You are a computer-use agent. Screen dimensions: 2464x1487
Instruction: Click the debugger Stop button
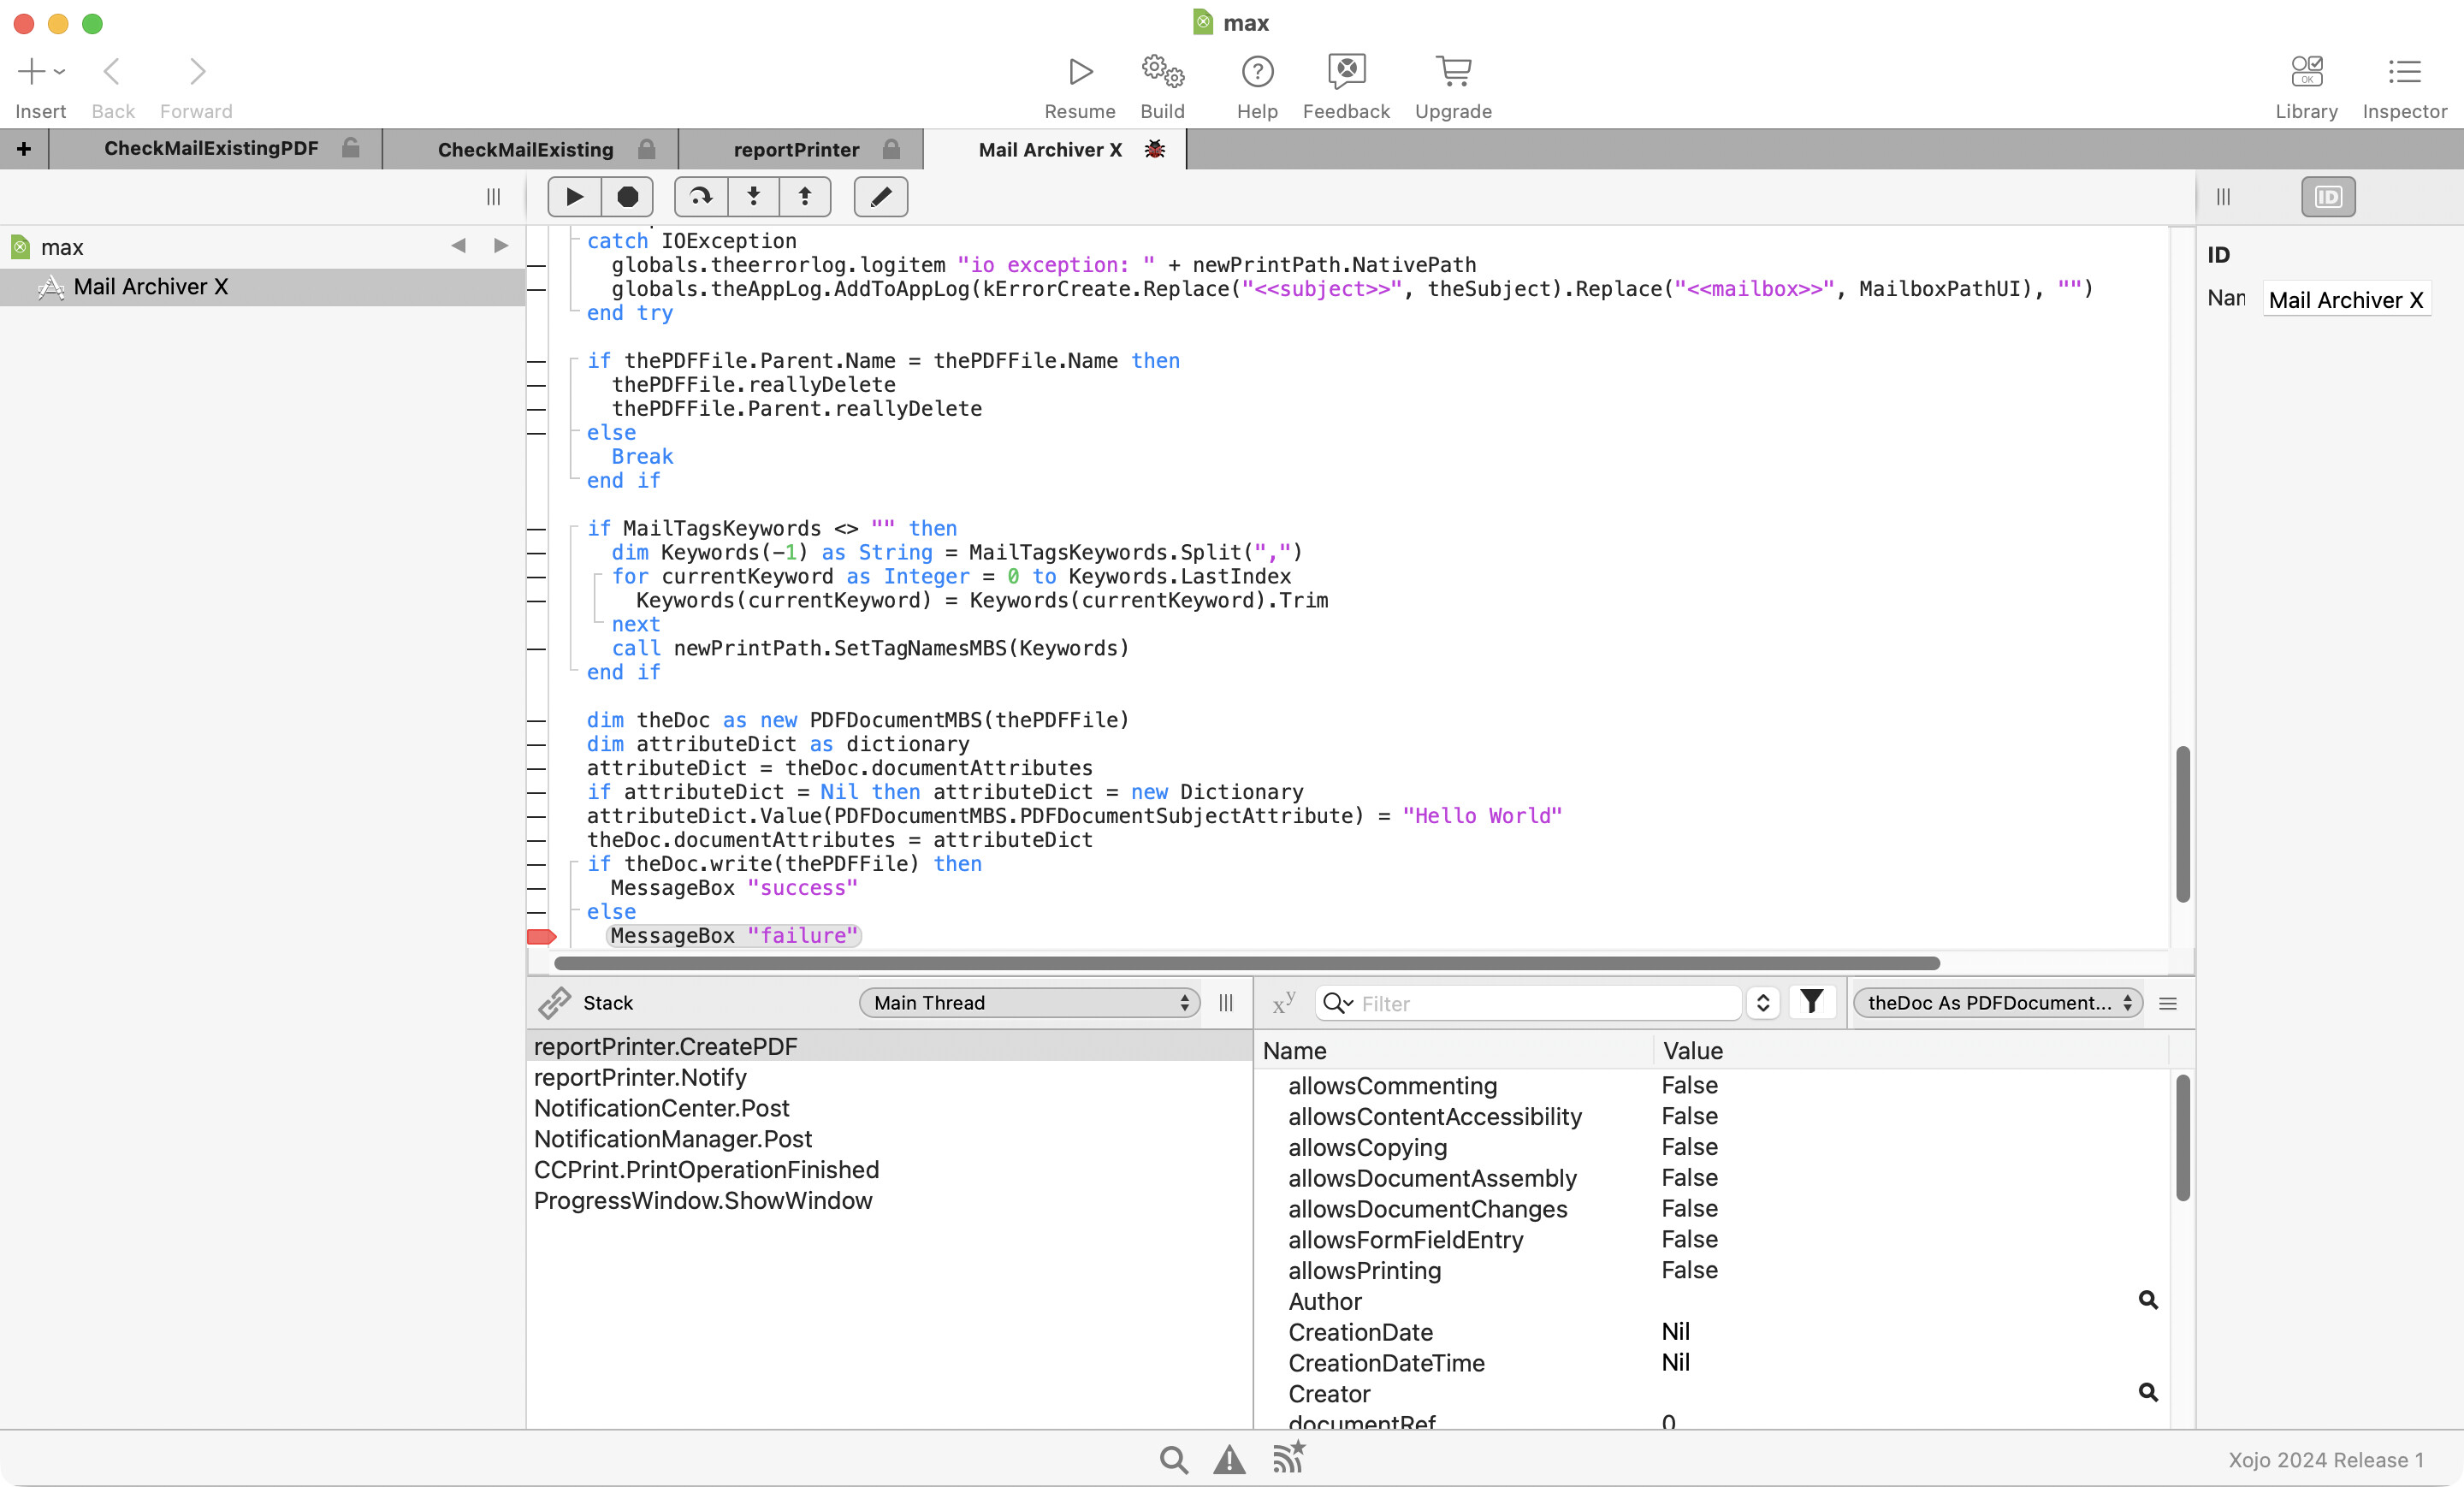tap(627, 196)
